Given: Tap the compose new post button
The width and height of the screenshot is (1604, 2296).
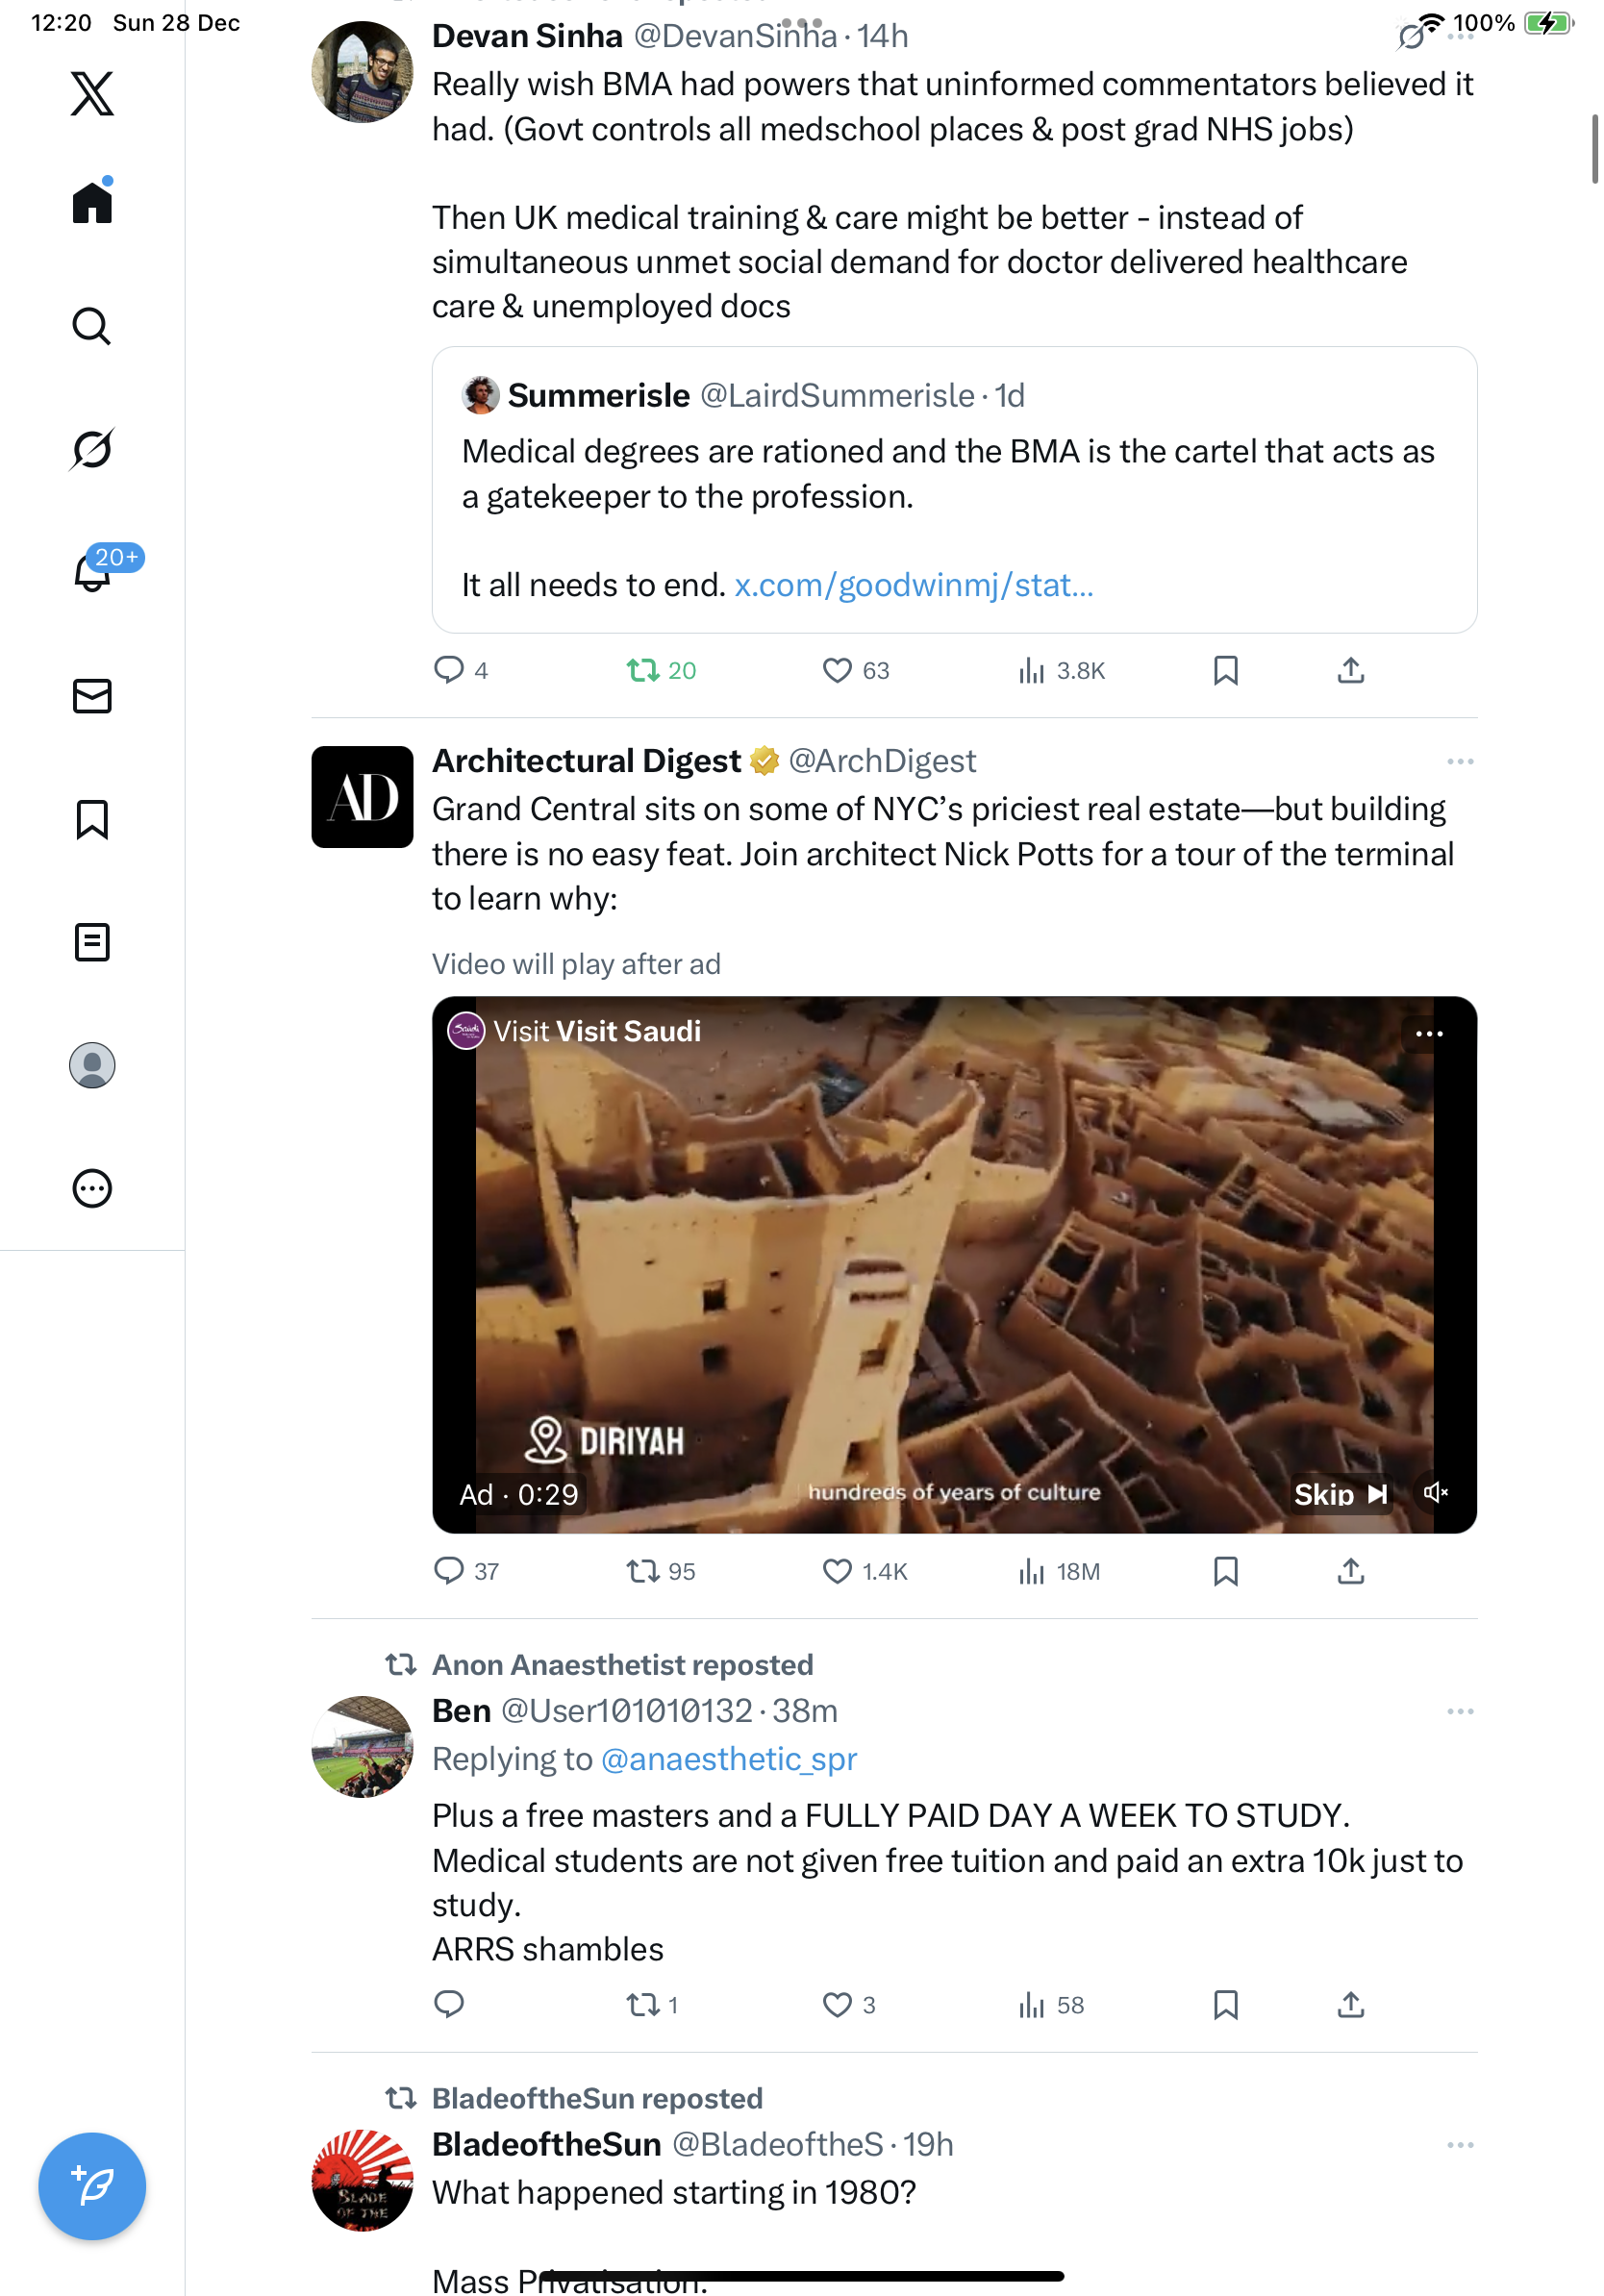Looking at the screenshot, I should [91, 2186].
